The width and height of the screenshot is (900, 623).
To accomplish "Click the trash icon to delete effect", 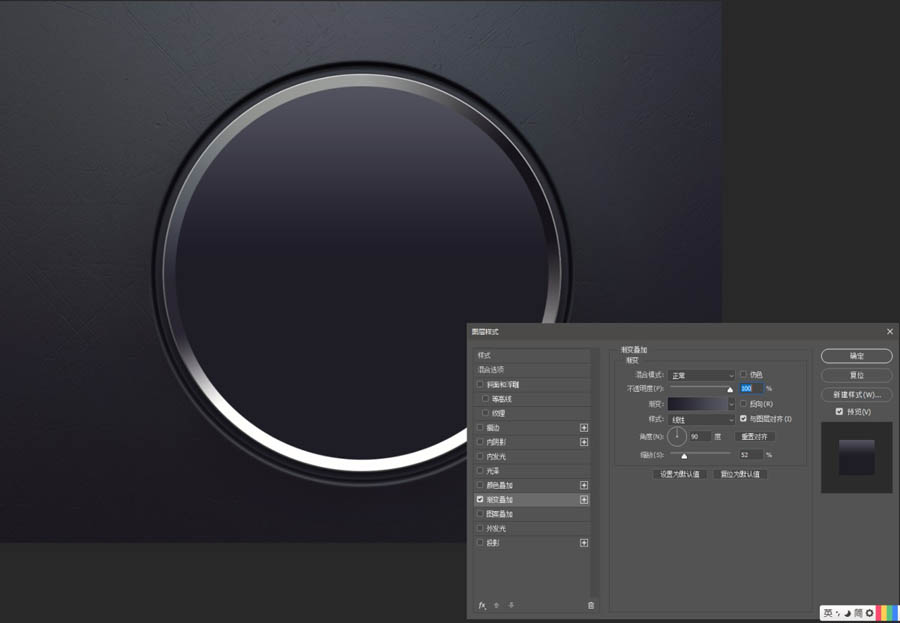I will click(591, 605).
